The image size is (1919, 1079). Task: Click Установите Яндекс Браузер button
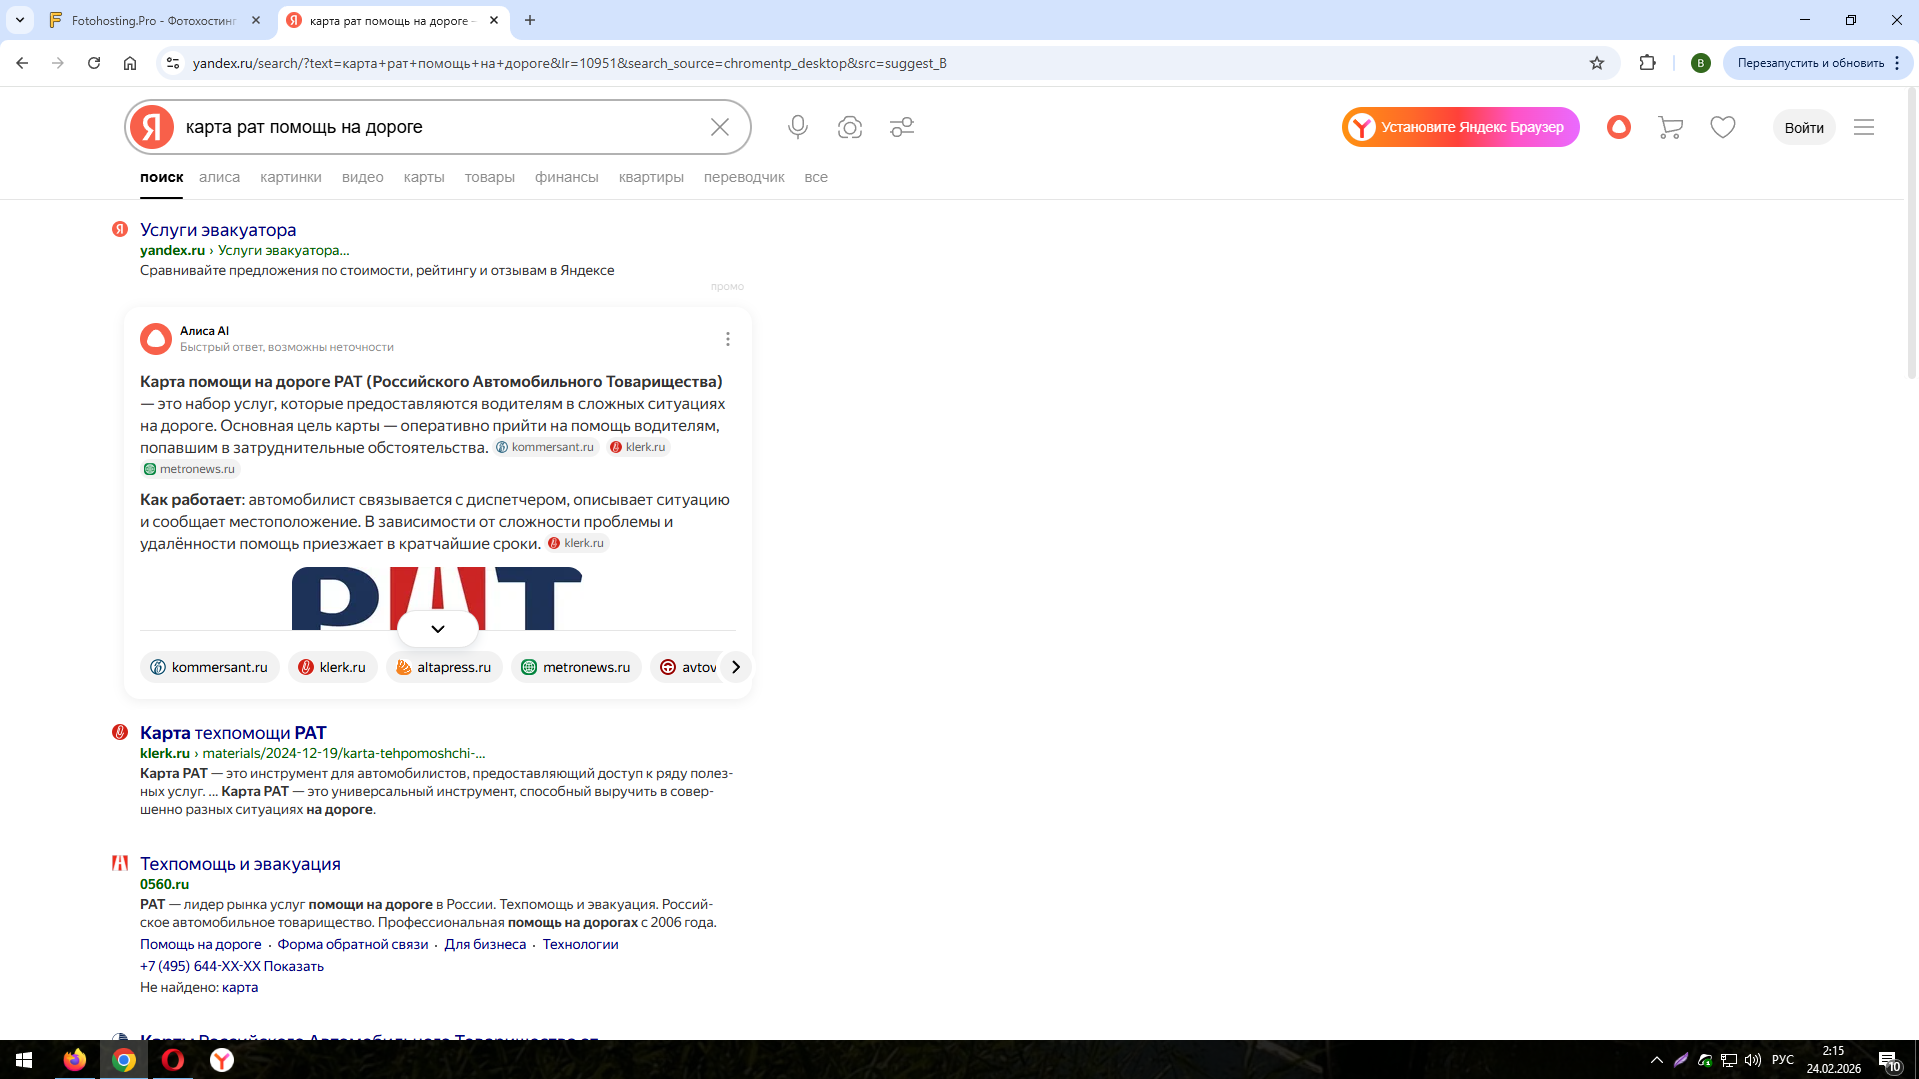(x=1461, y=127)
